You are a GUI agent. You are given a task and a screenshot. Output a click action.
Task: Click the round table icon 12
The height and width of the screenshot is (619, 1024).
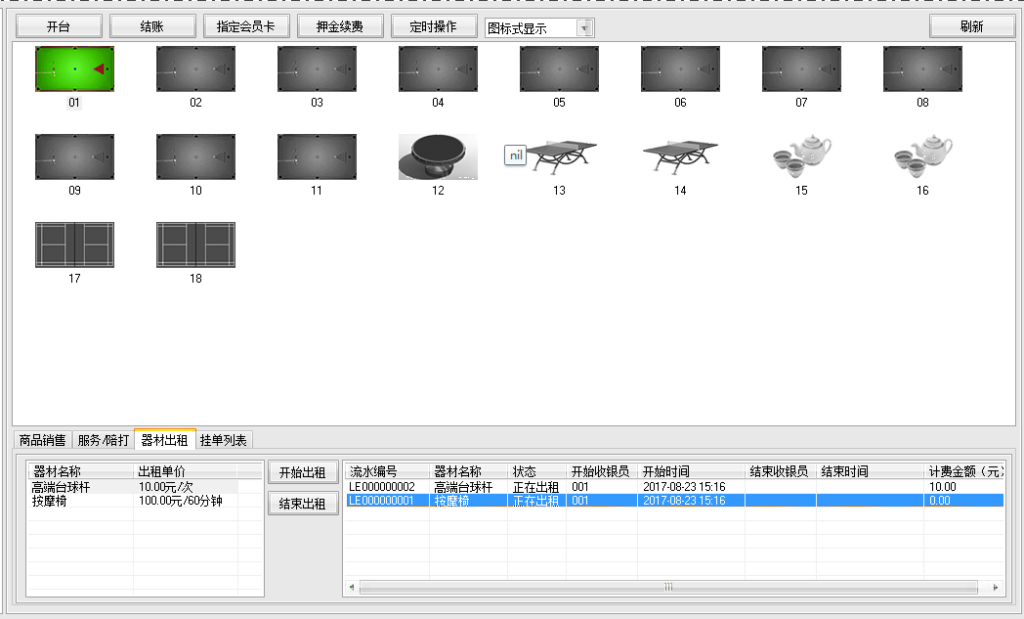[x=438, y=157]
